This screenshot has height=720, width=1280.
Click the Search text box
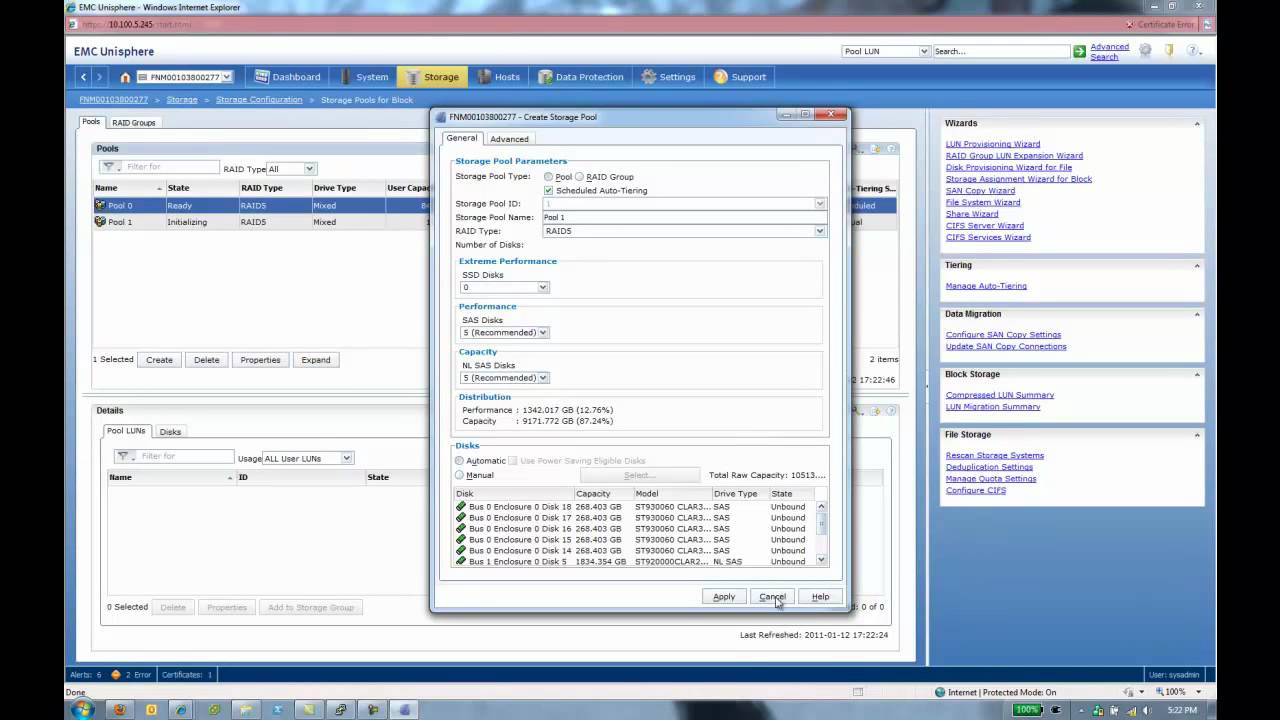point(1001,51)
